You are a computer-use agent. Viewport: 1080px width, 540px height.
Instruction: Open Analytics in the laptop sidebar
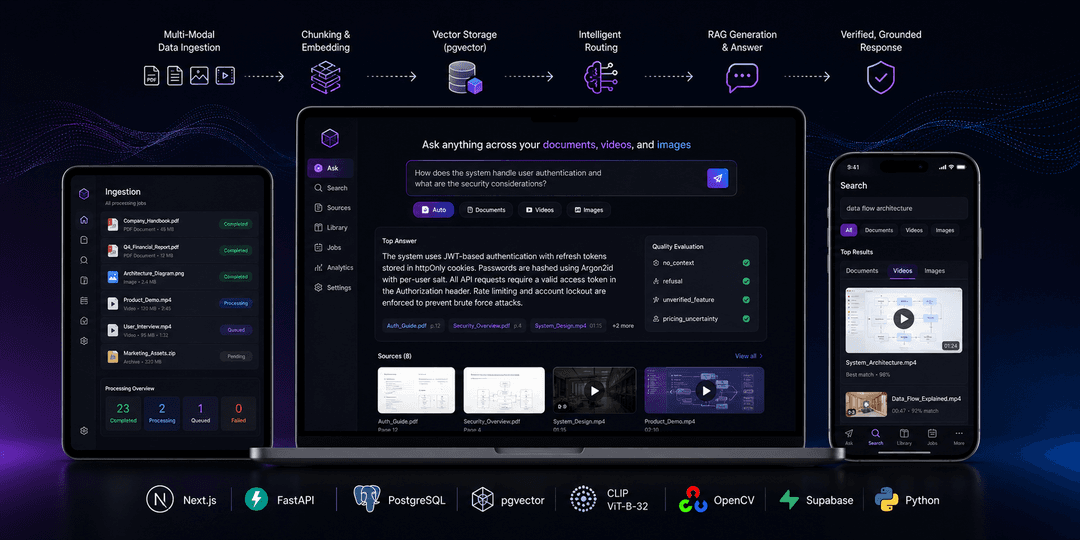point(334,268)
